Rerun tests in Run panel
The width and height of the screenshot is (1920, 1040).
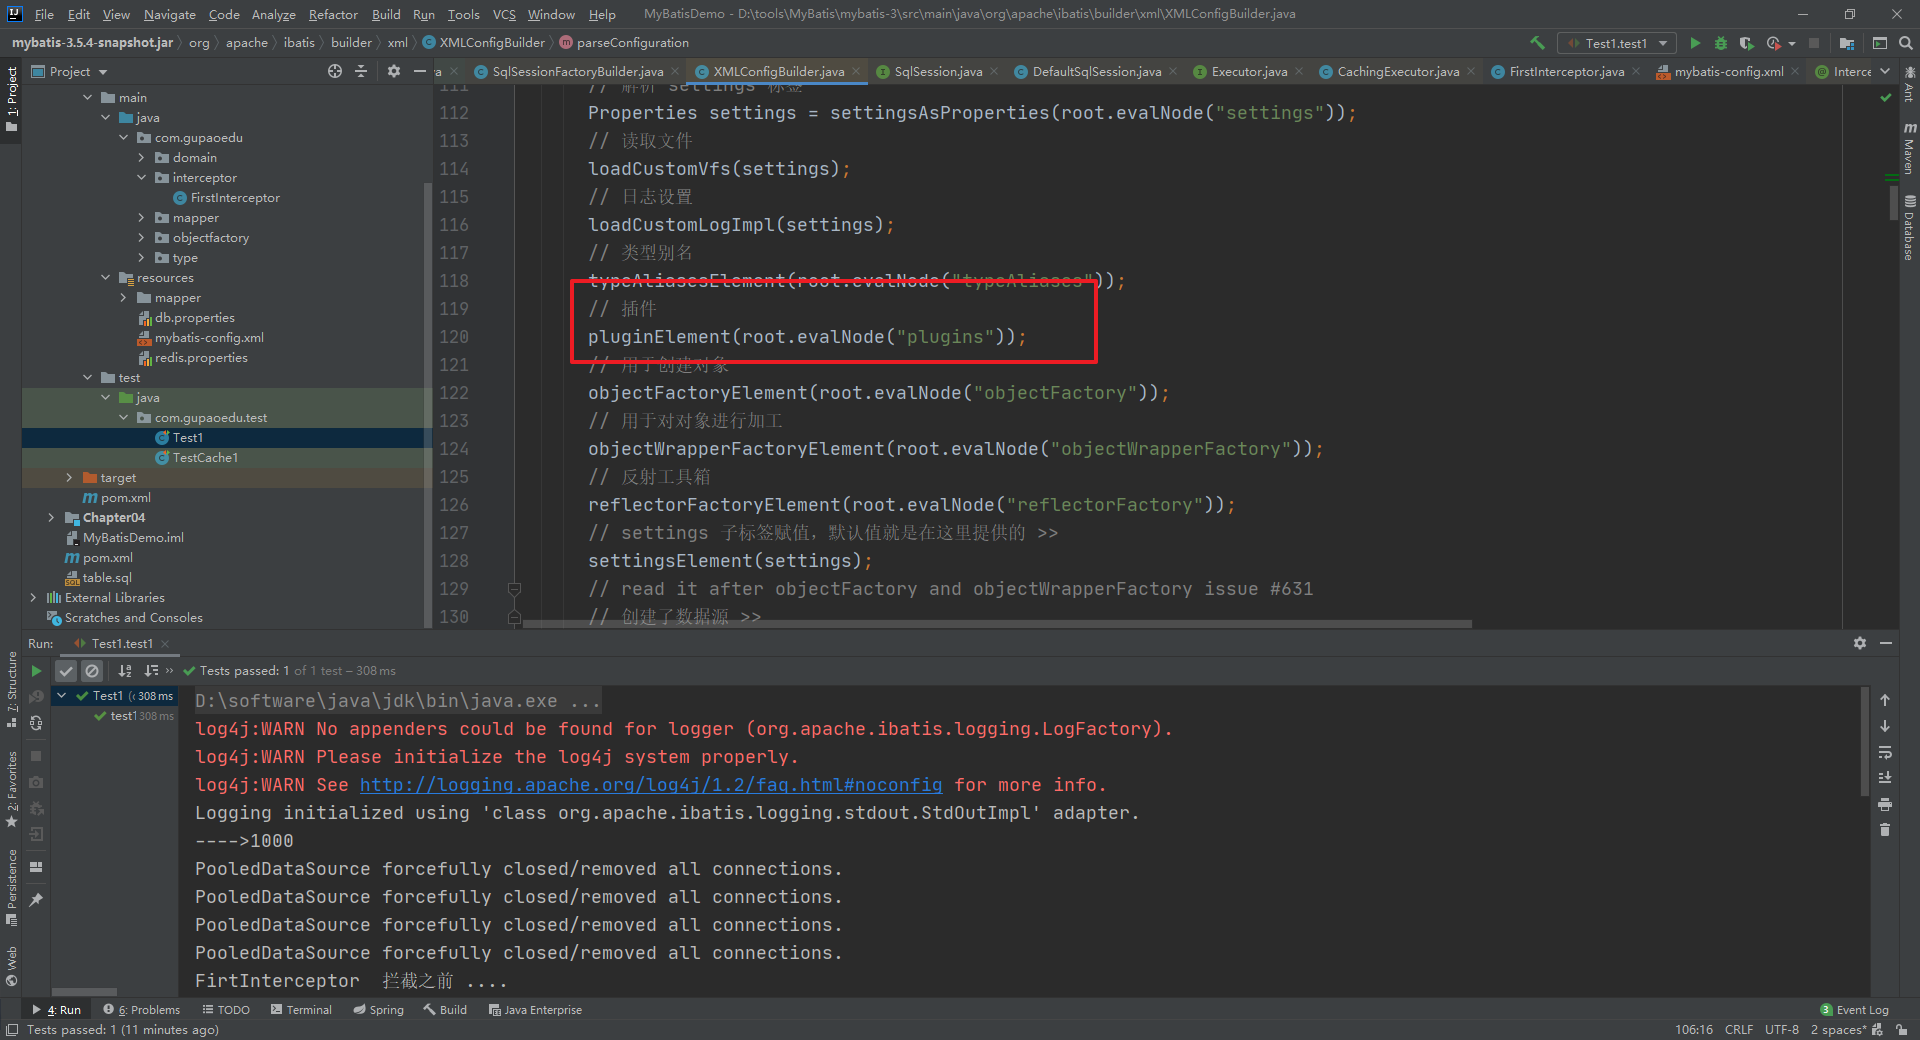coord(36,671)
